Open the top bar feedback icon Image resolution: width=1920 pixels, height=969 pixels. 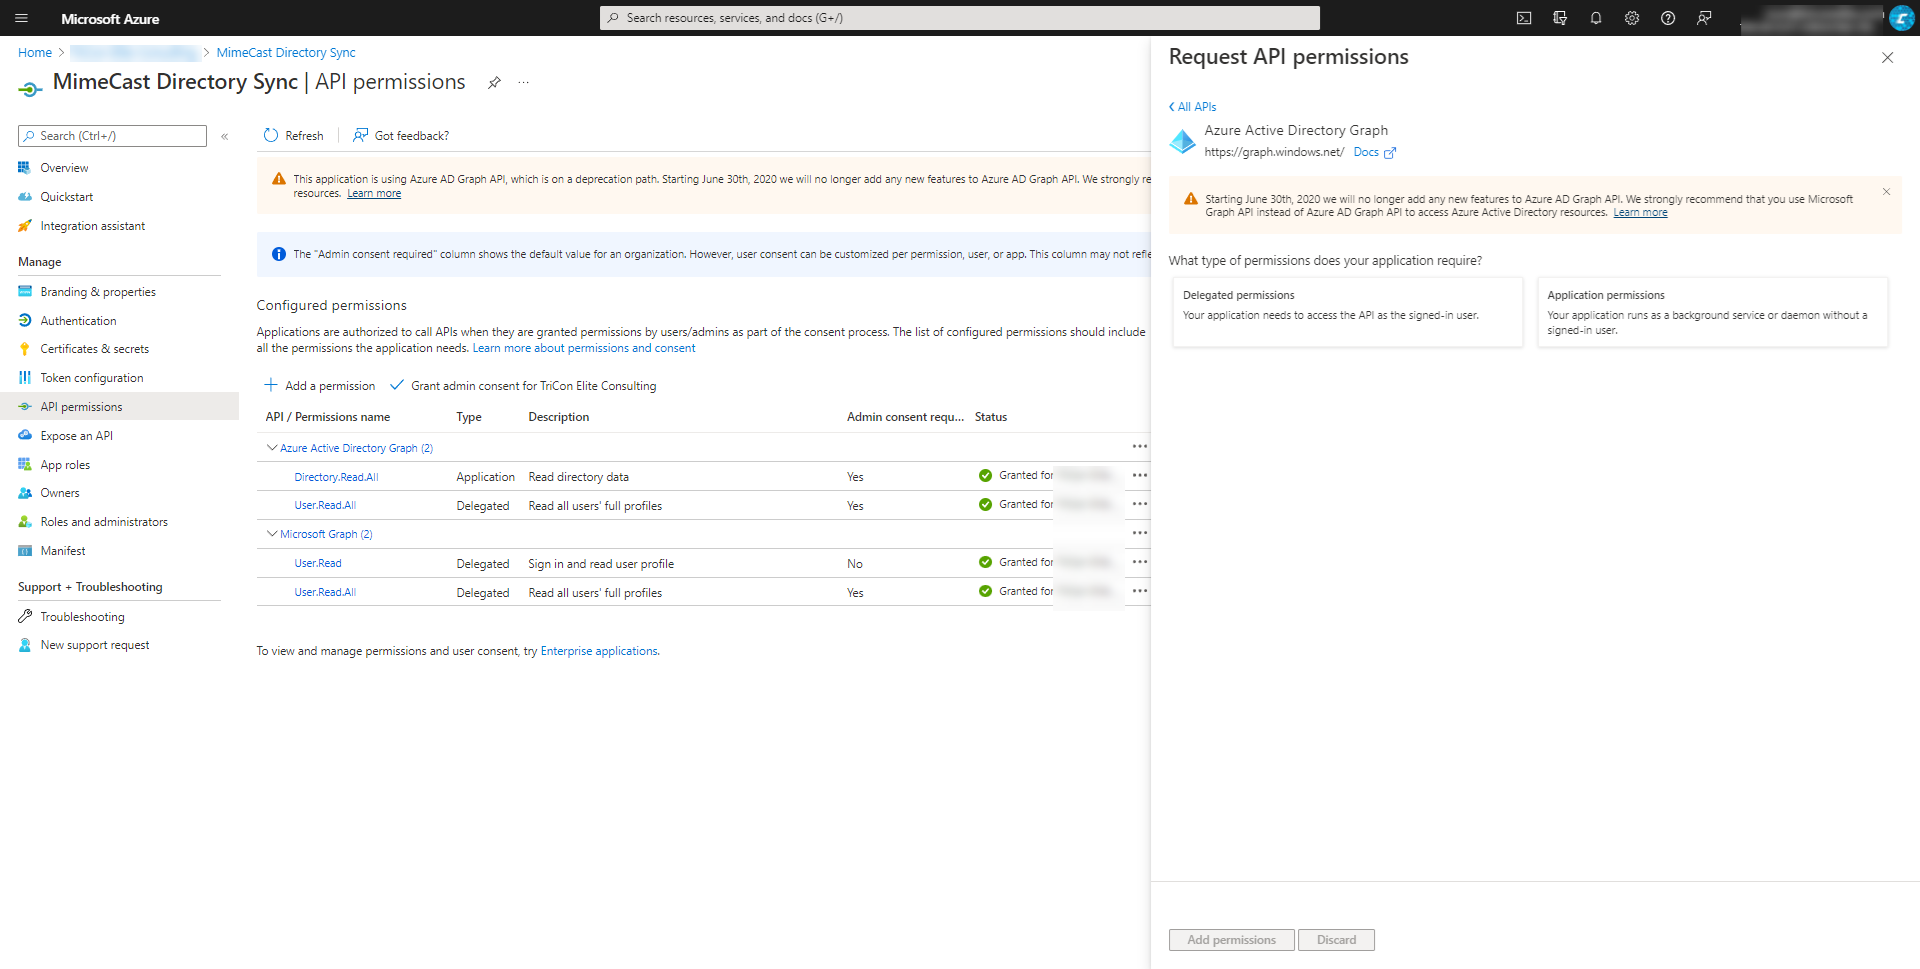coord(1704,18)
